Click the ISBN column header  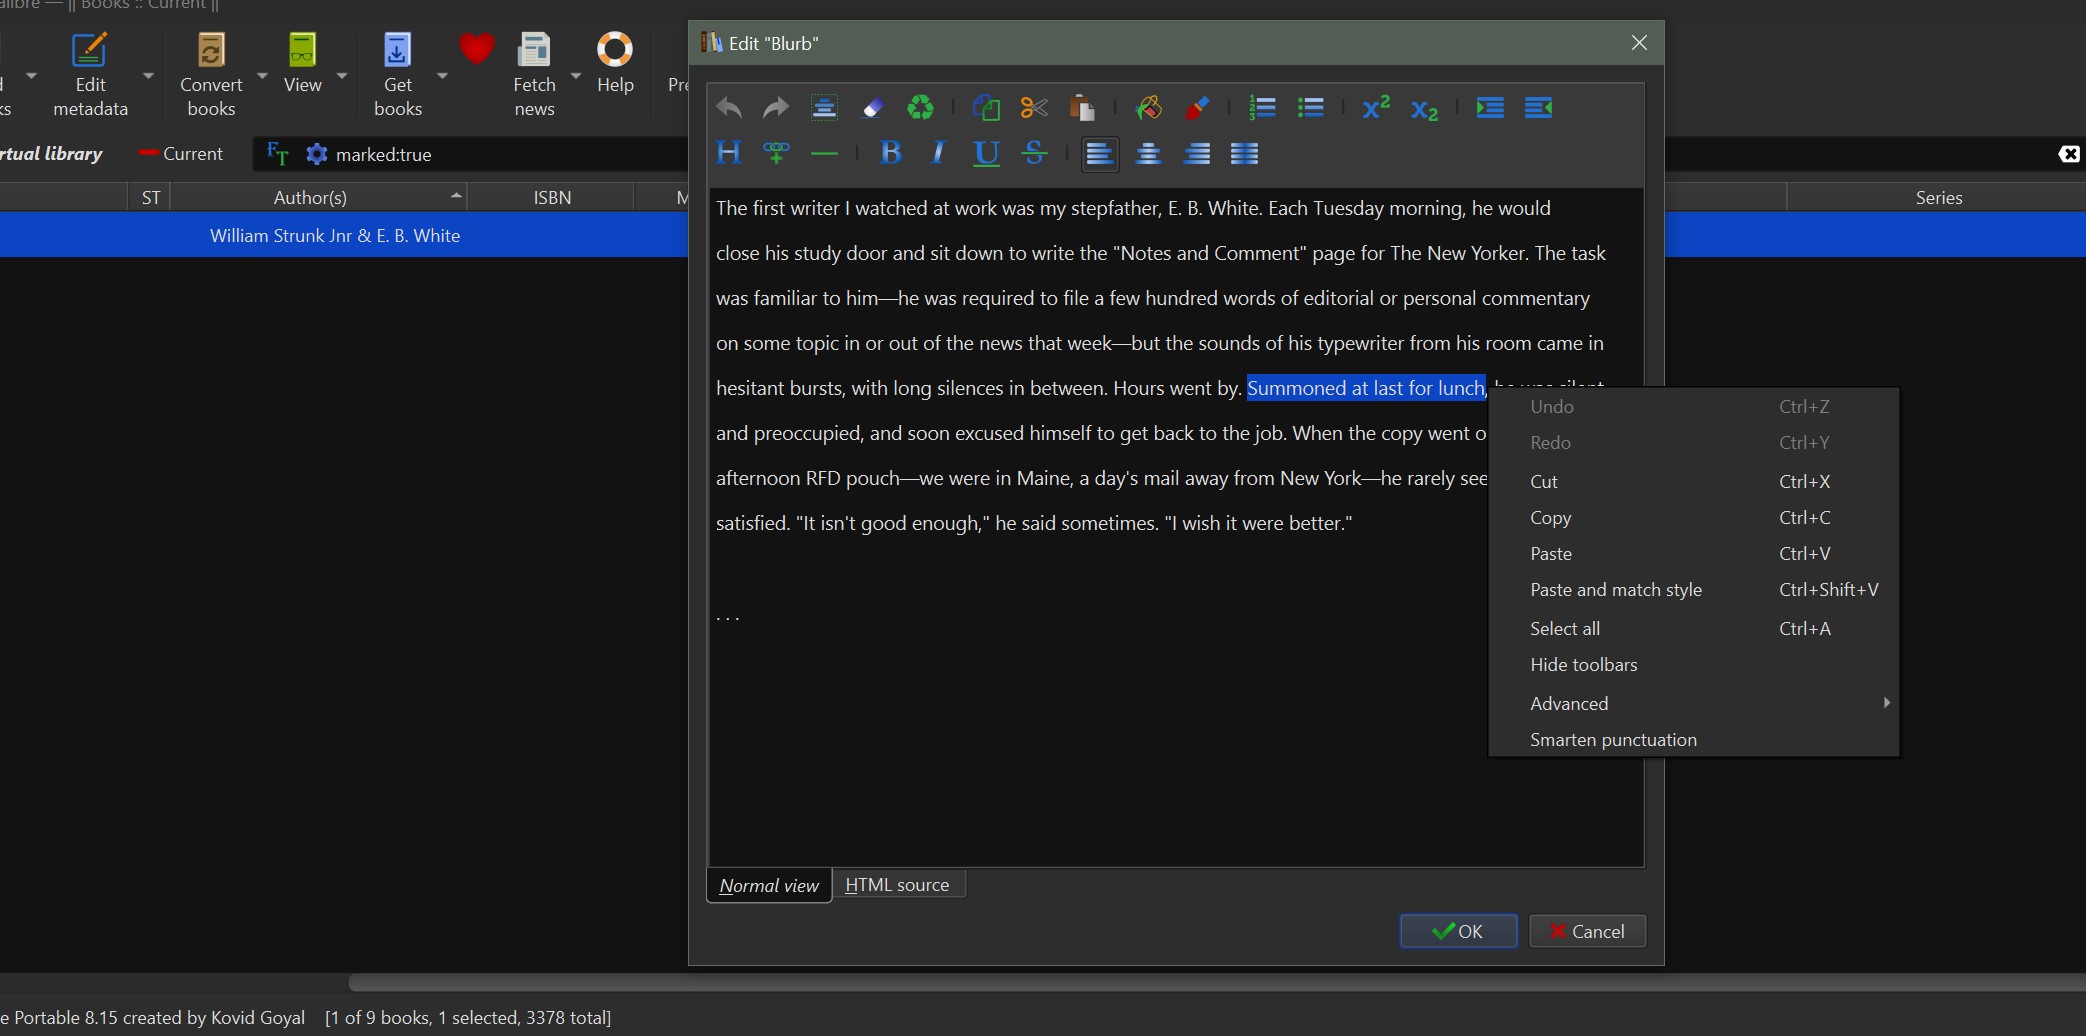(x=552, y=197)
